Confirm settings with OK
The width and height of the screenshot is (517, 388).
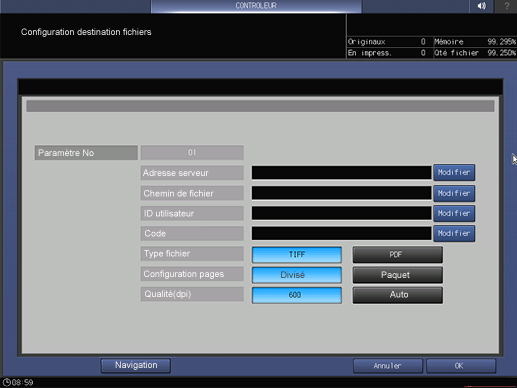tap(461, 366)
